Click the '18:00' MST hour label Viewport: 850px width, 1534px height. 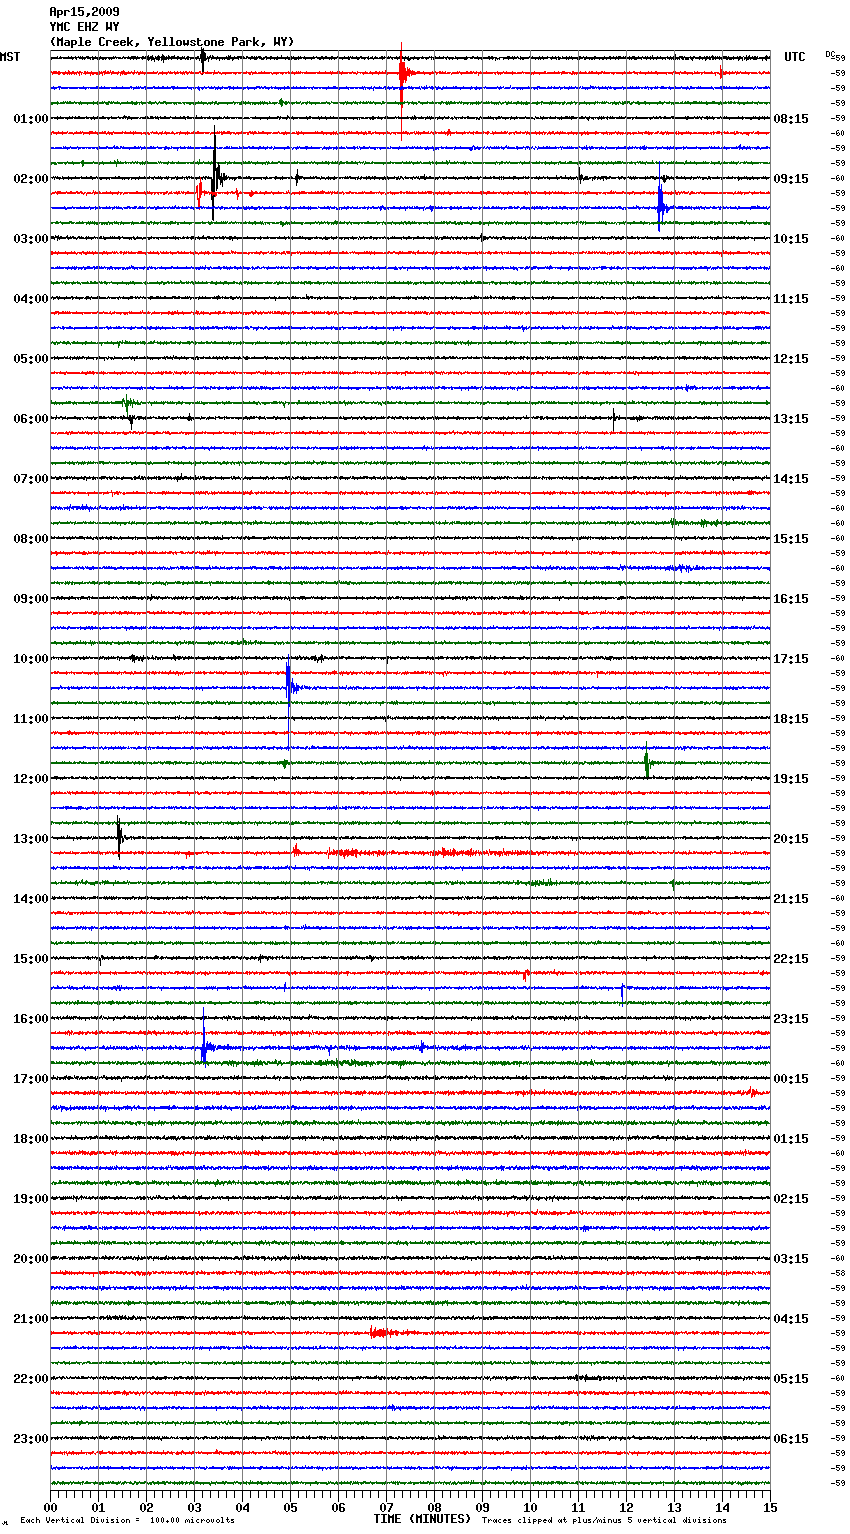[x=31, y=1139]
